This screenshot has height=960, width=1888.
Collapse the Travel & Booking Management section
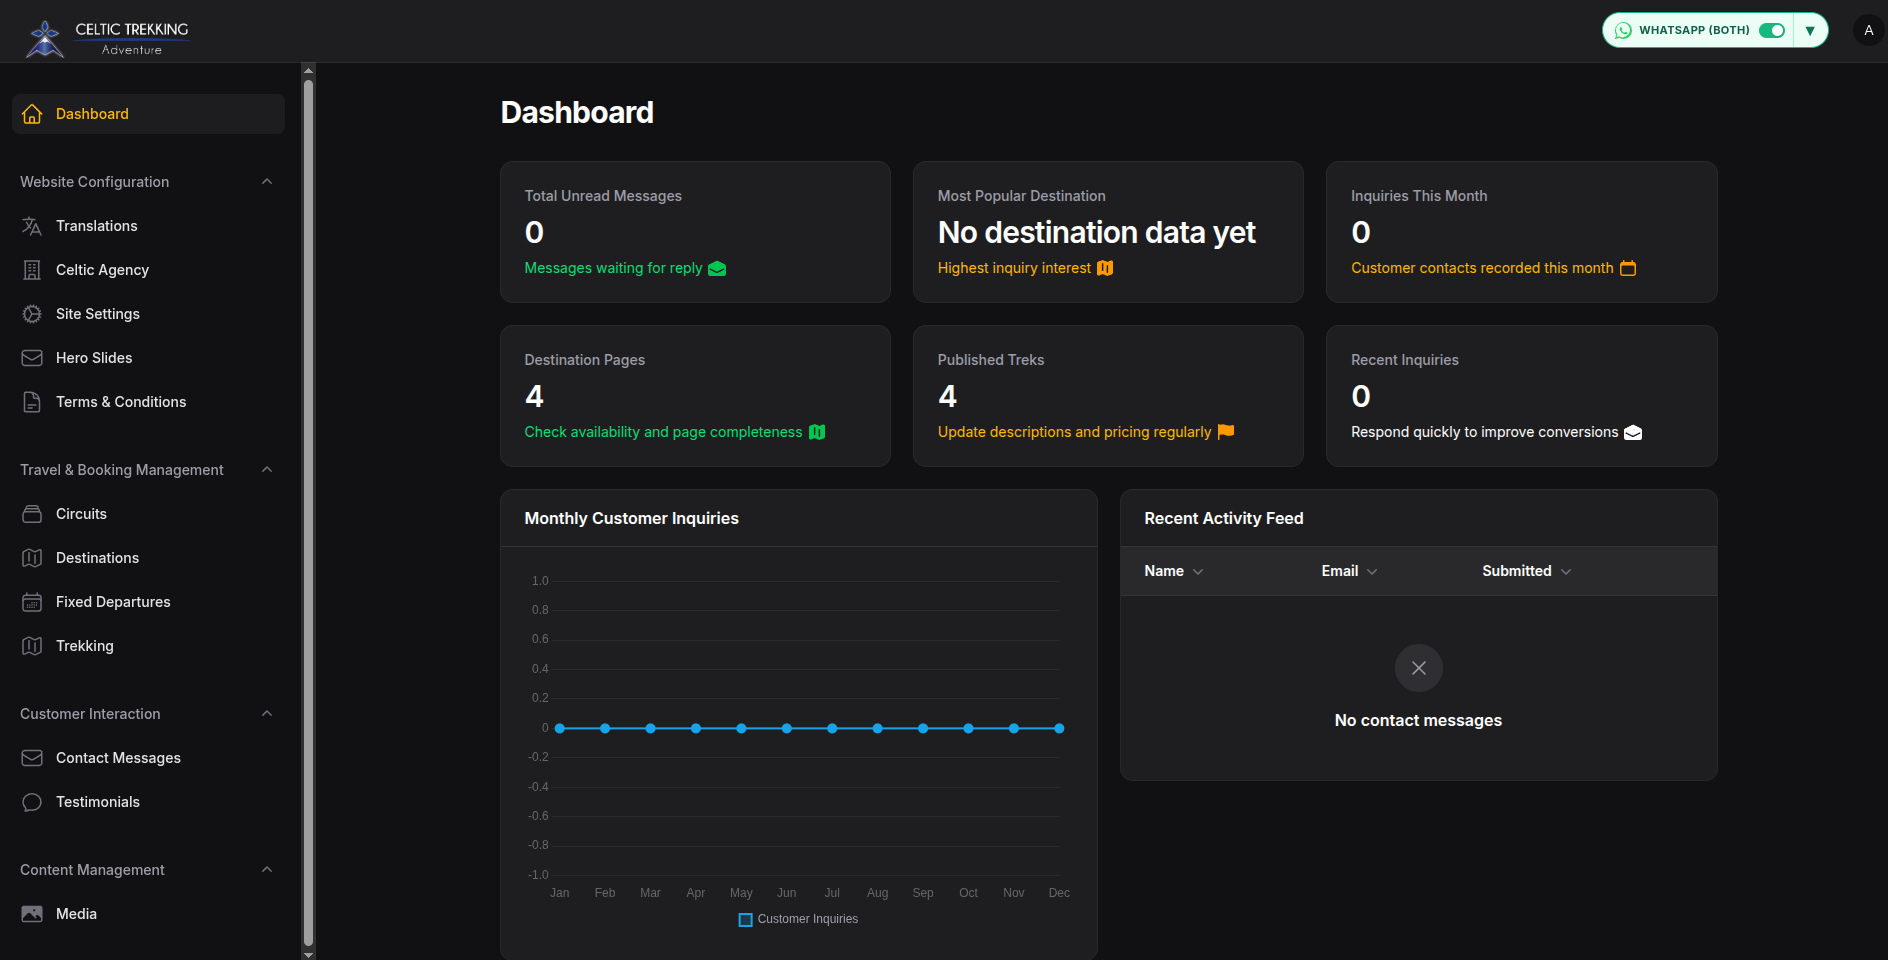[x=267, y=470]
